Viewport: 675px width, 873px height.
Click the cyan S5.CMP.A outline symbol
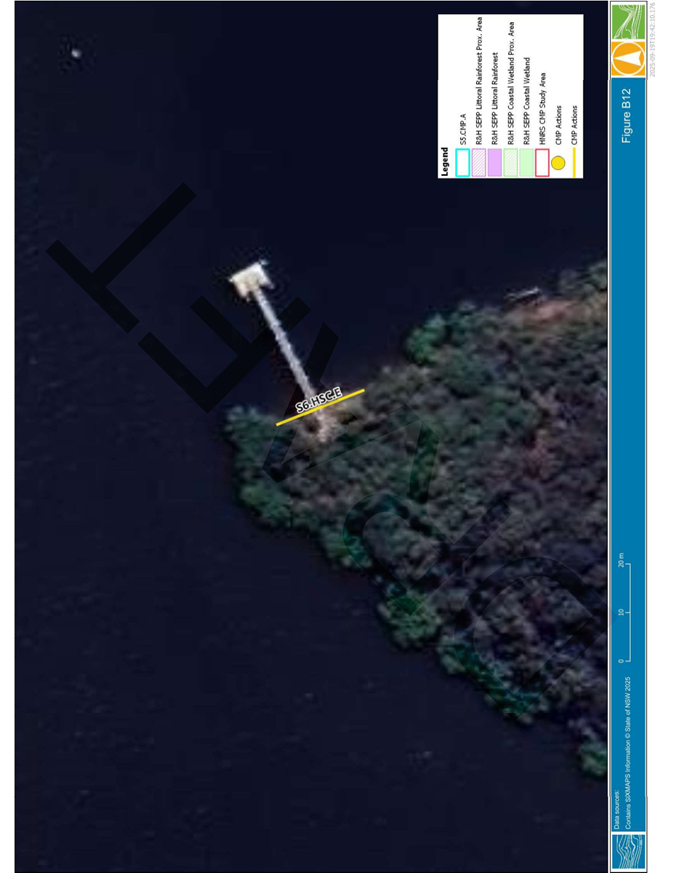(x=463, y=162)
